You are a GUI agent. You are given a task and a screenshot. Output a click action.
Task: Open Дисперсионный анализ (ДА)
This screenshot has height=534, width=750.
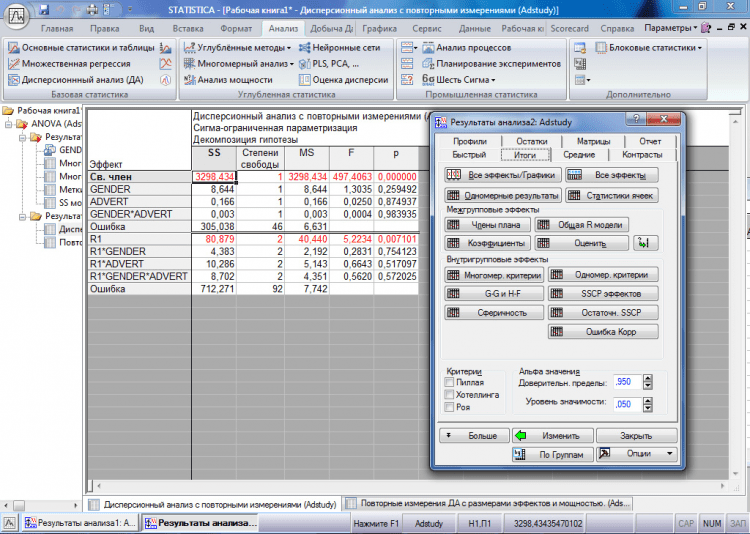click(76, 80)
